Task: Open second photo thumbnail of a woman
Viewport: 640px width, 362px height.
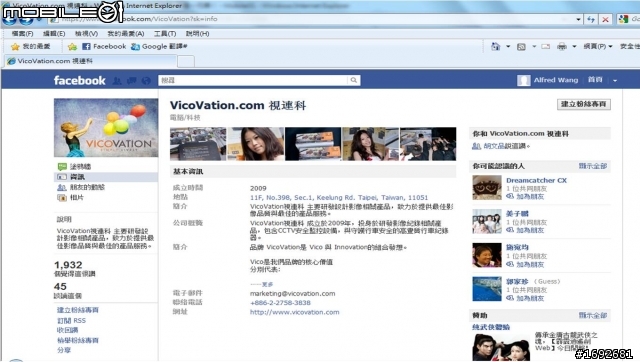Action: pos(256,144)
